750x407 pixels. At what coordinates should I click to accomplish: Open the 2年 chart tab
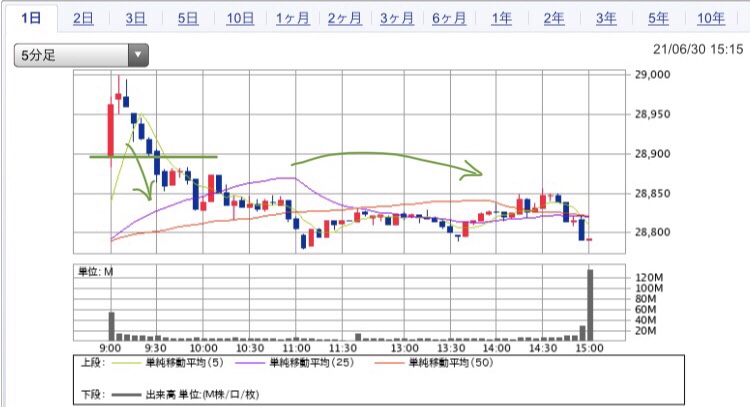[553, 18]
